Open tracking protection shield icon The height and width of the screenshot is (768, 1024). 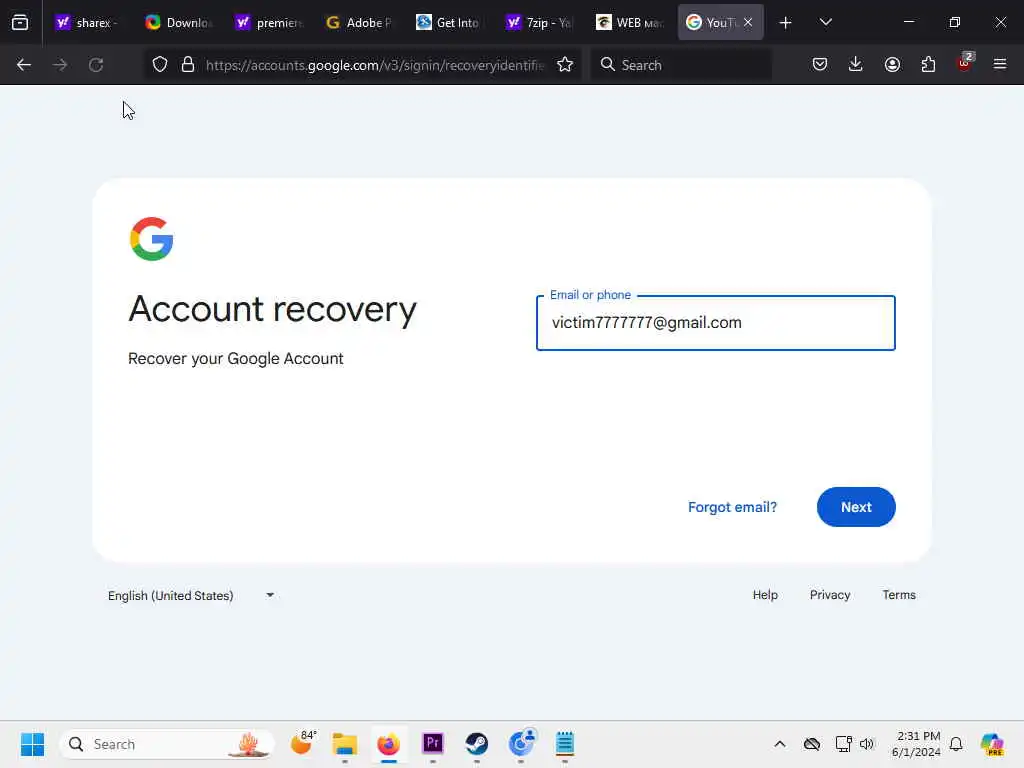coord(160,65)
